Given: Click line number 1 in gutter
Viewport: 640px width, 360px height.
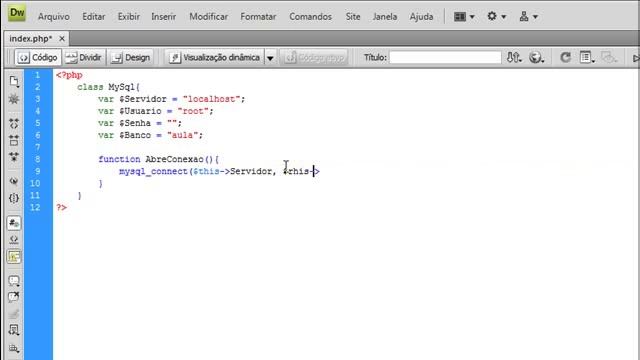Looking at the screenshot, I should point(37,75).
